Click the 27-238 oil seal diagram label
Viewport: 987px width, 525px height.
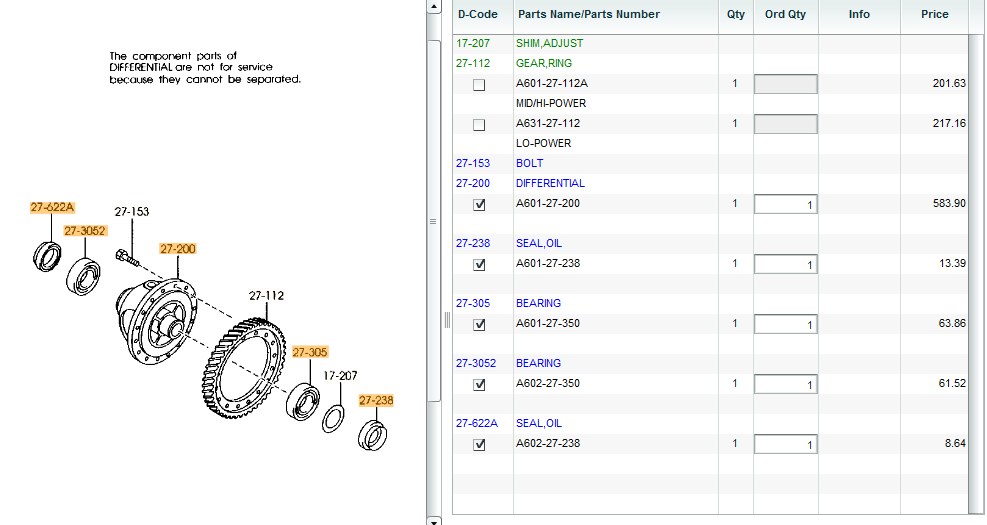[376, 400]
